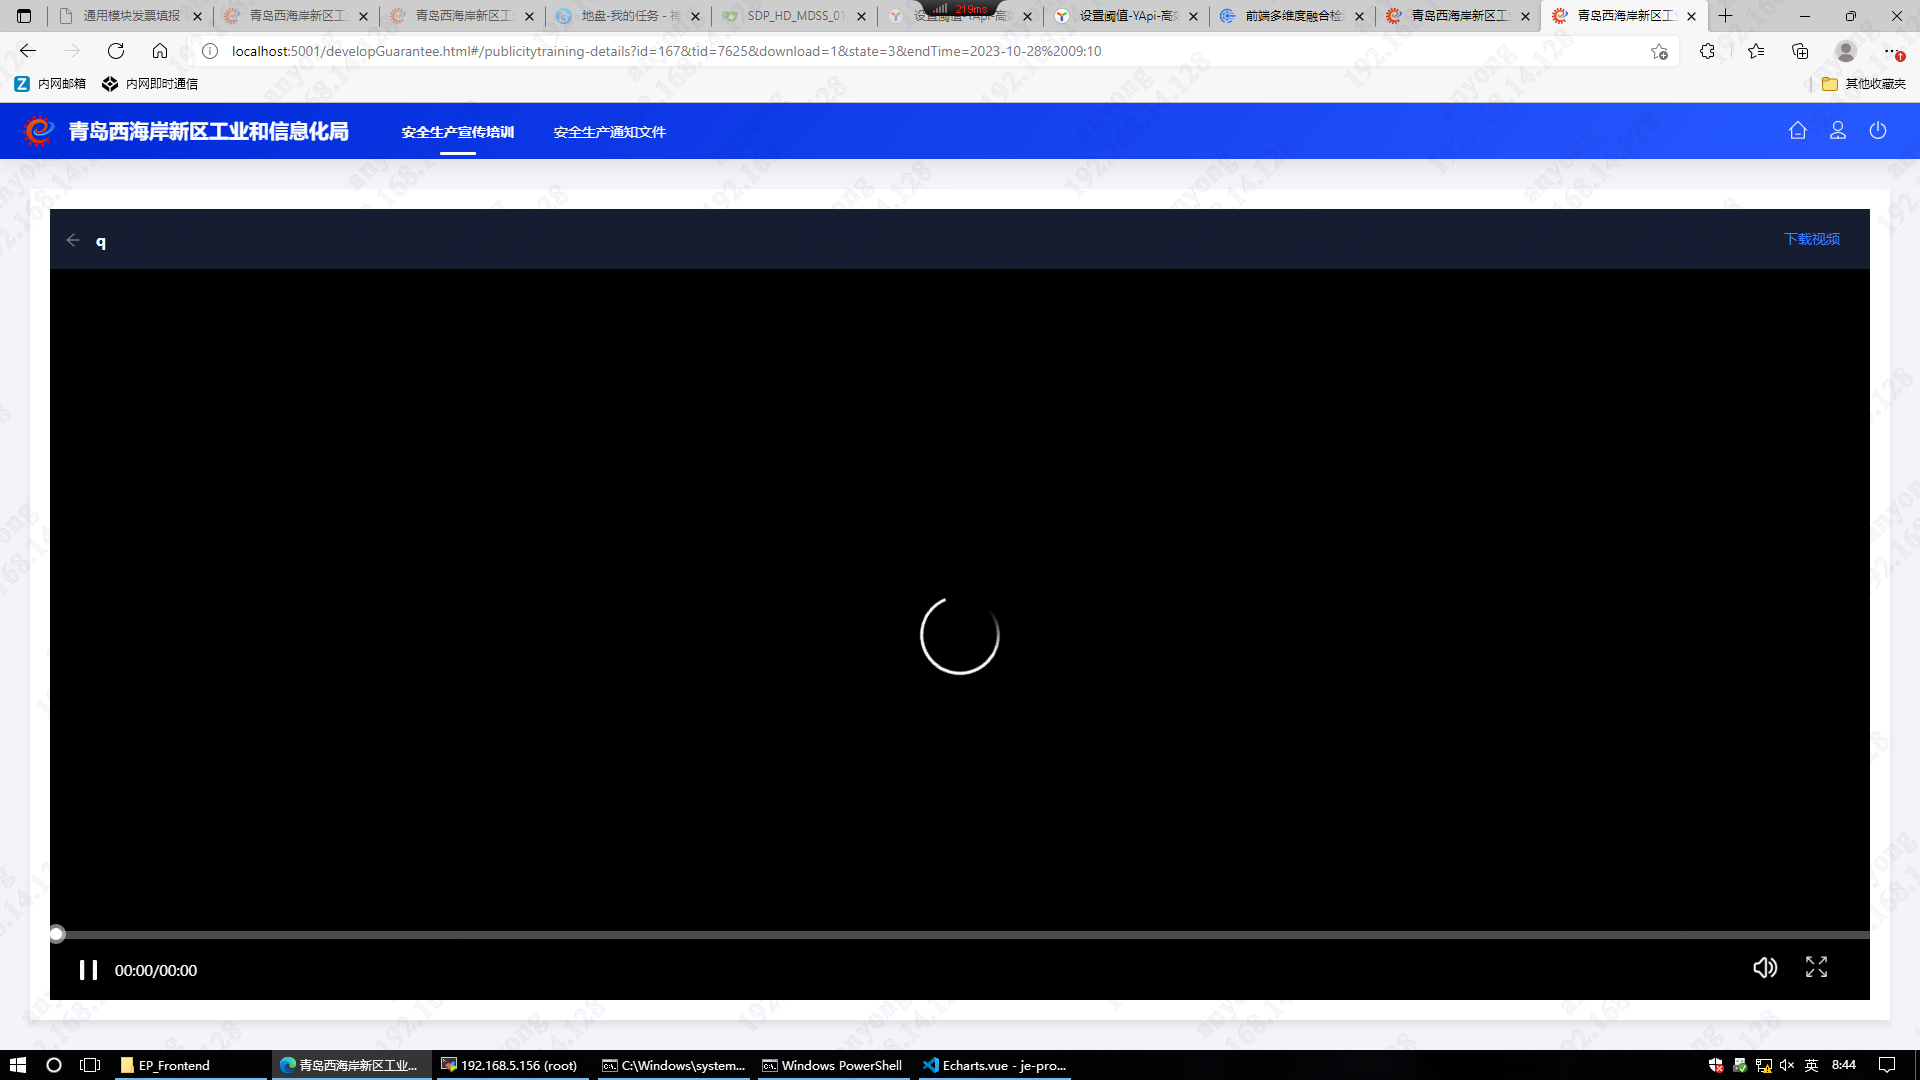Image resolution: width=1920 pixels, height=1080 pixels.
Task: Open the 安全生产通知文件 tab
Action: [610, 132]
